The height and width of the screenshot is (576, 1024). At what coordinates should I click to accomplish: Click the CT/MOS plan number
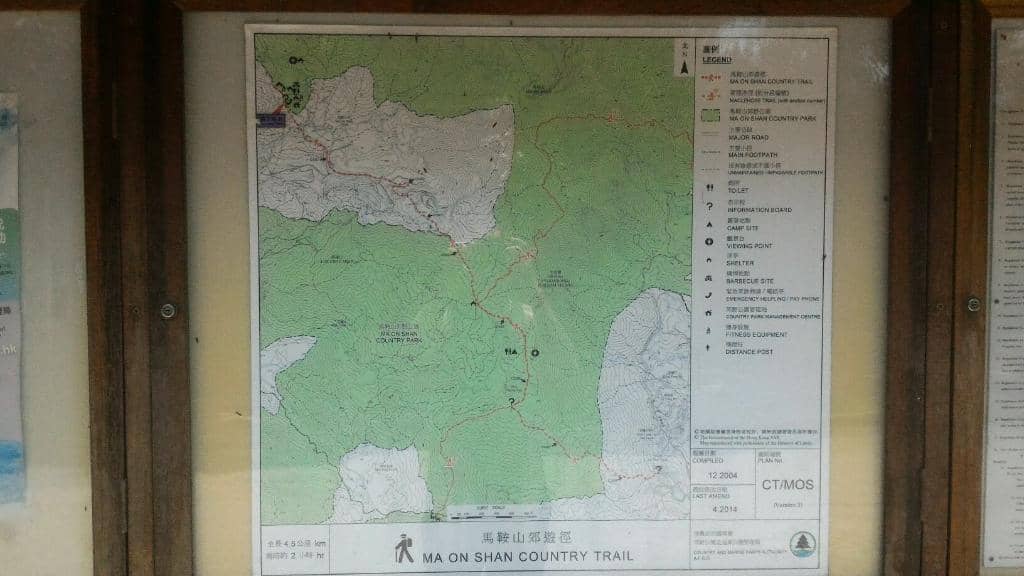coord(787,485)
